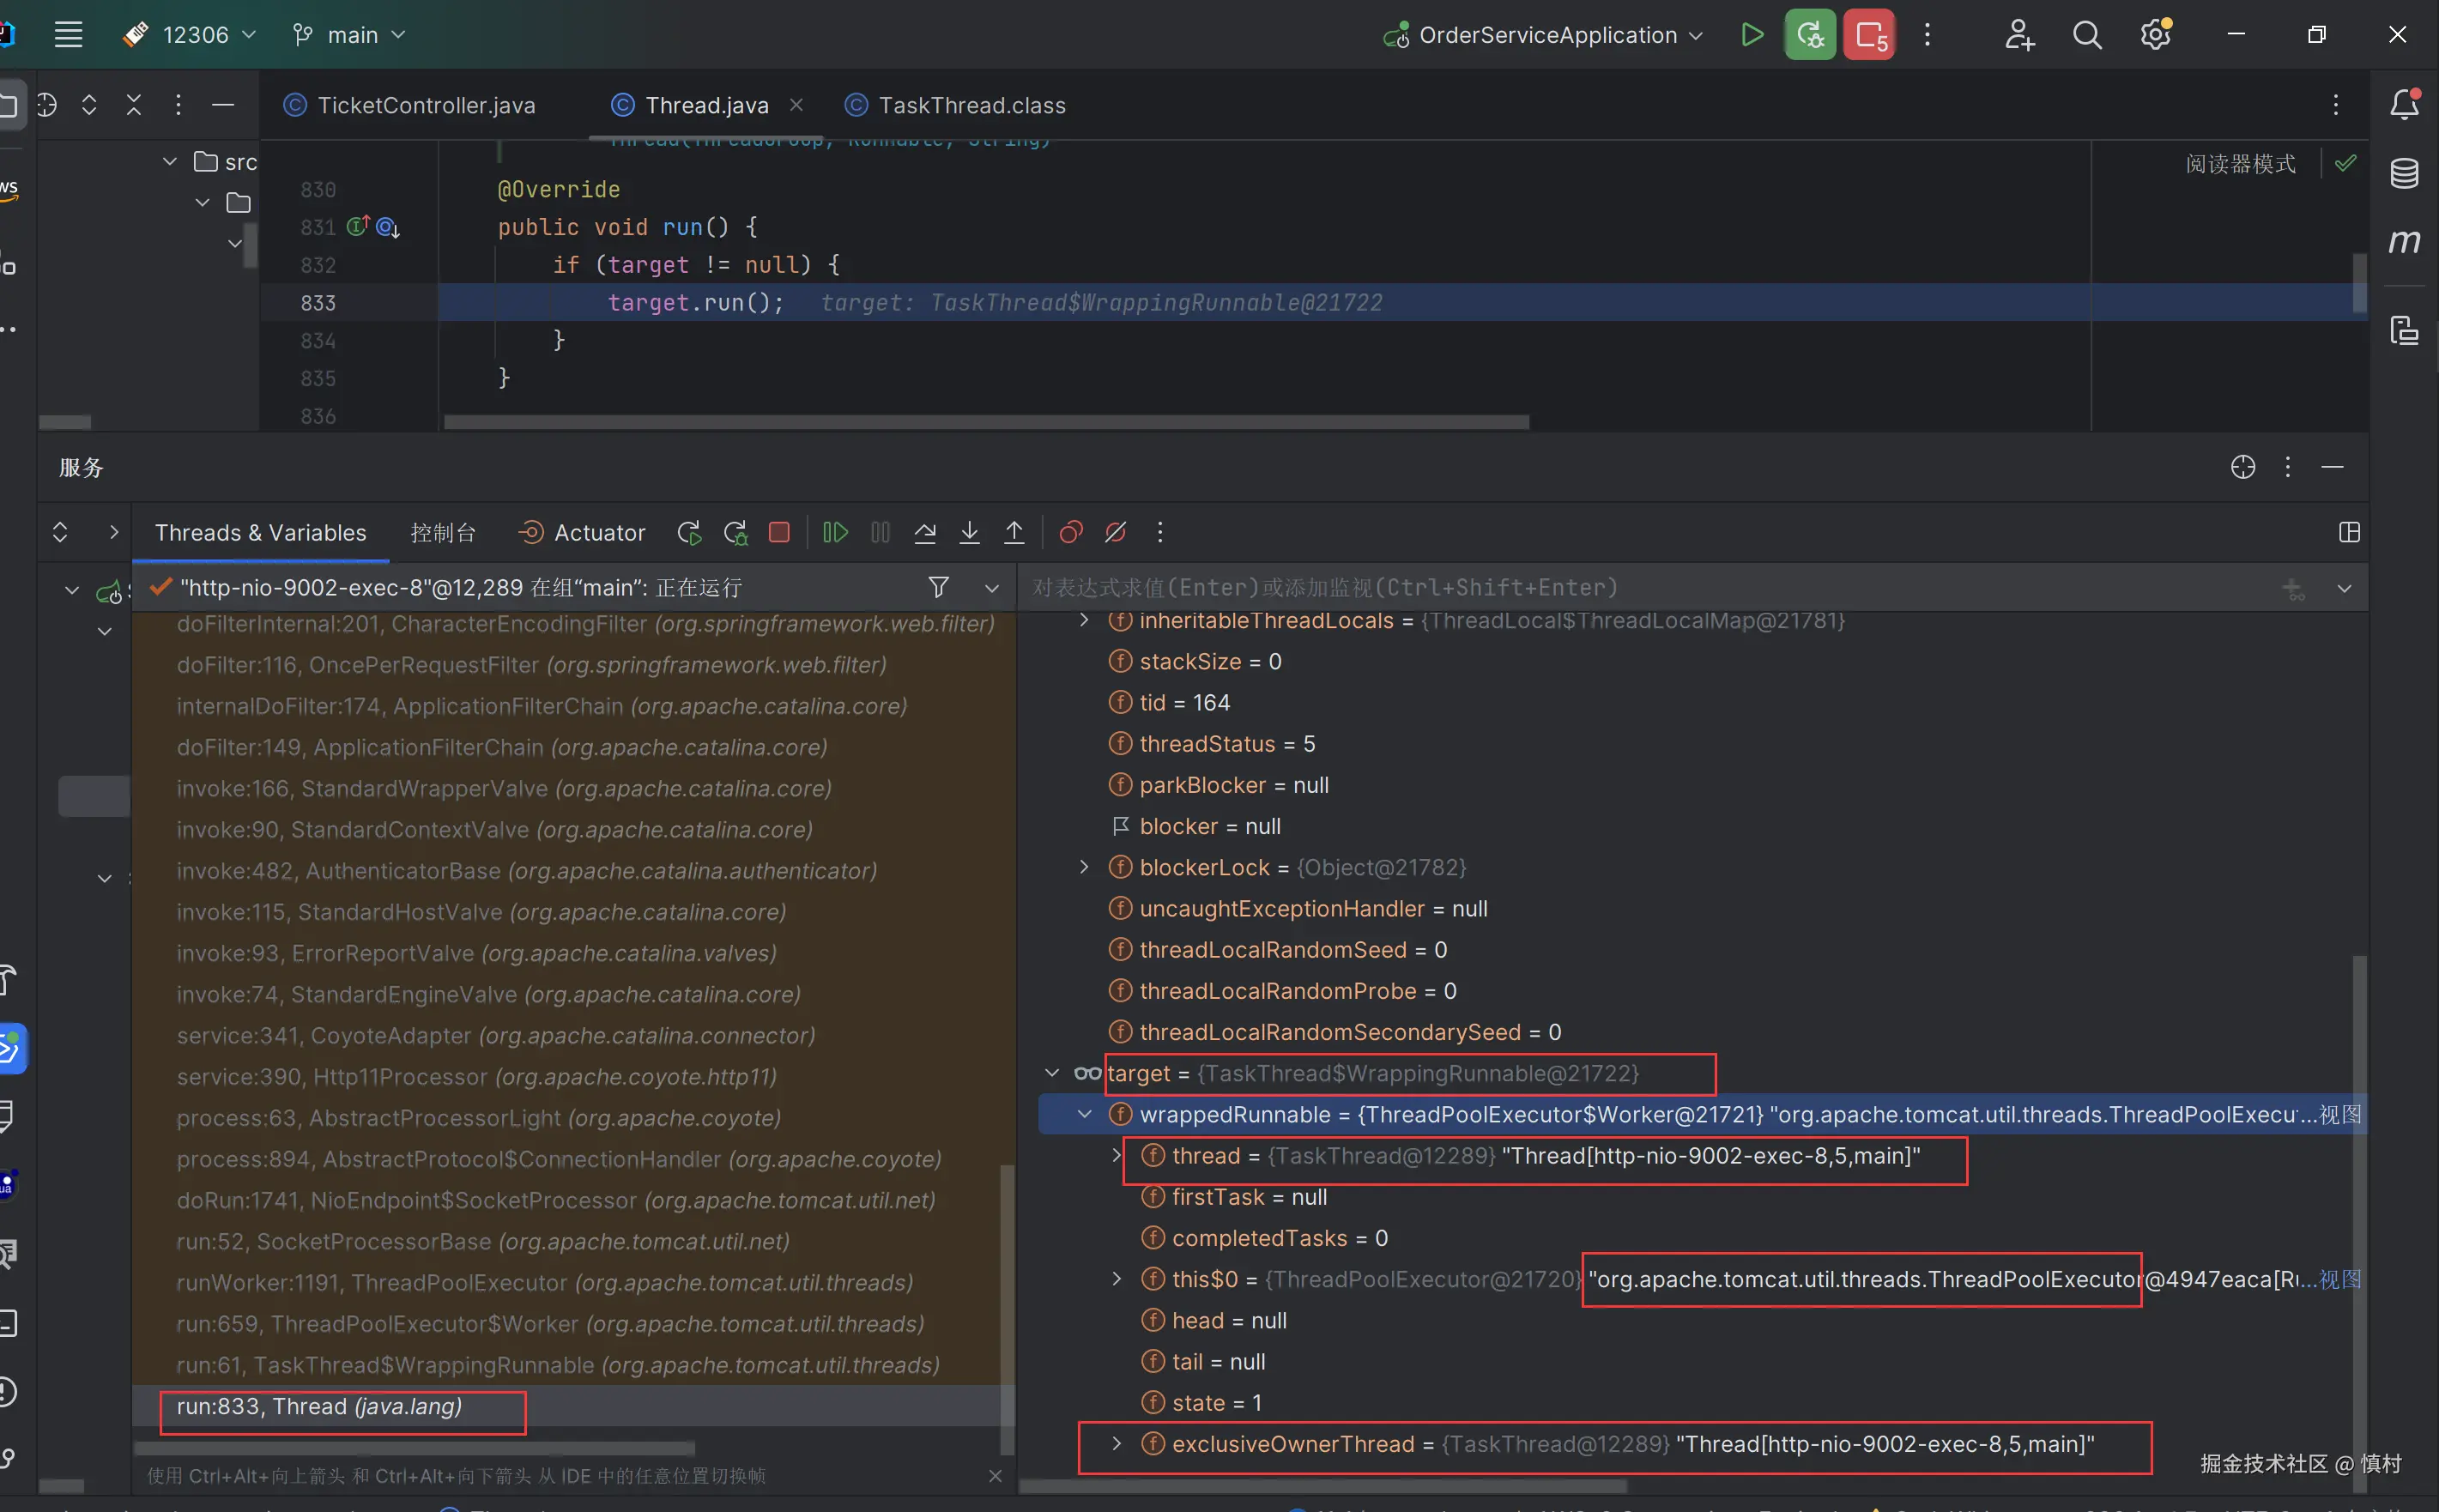Open View Breakpoints red circles icon
Viewport: 2439px width, 1512px height.
tap(1071, 532)
